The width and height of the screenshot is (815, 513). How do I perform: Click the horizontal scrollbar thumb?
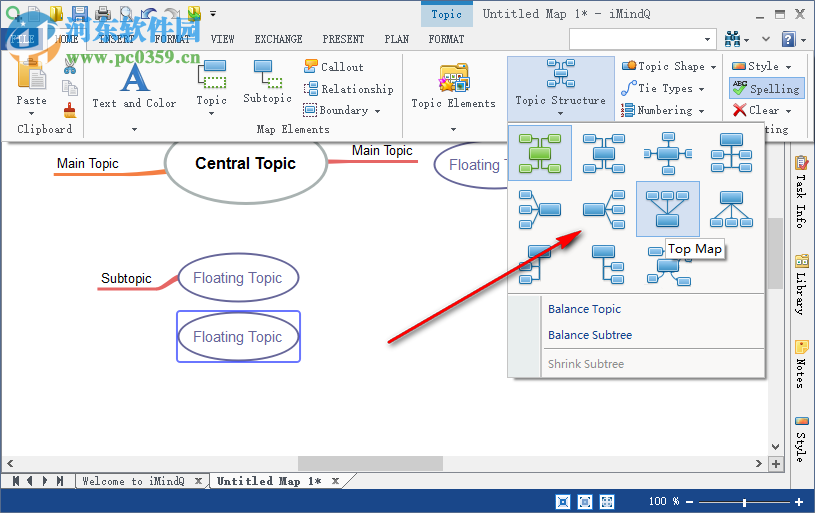370,463
